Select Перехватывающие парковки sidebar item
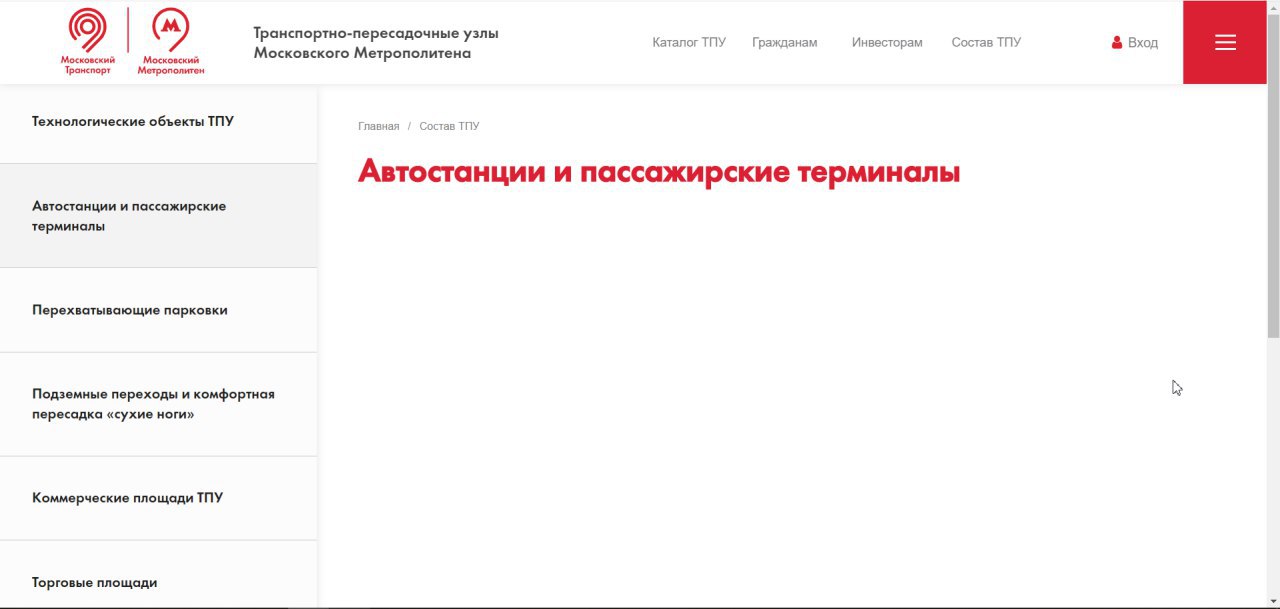 click(x=158, y=310)
